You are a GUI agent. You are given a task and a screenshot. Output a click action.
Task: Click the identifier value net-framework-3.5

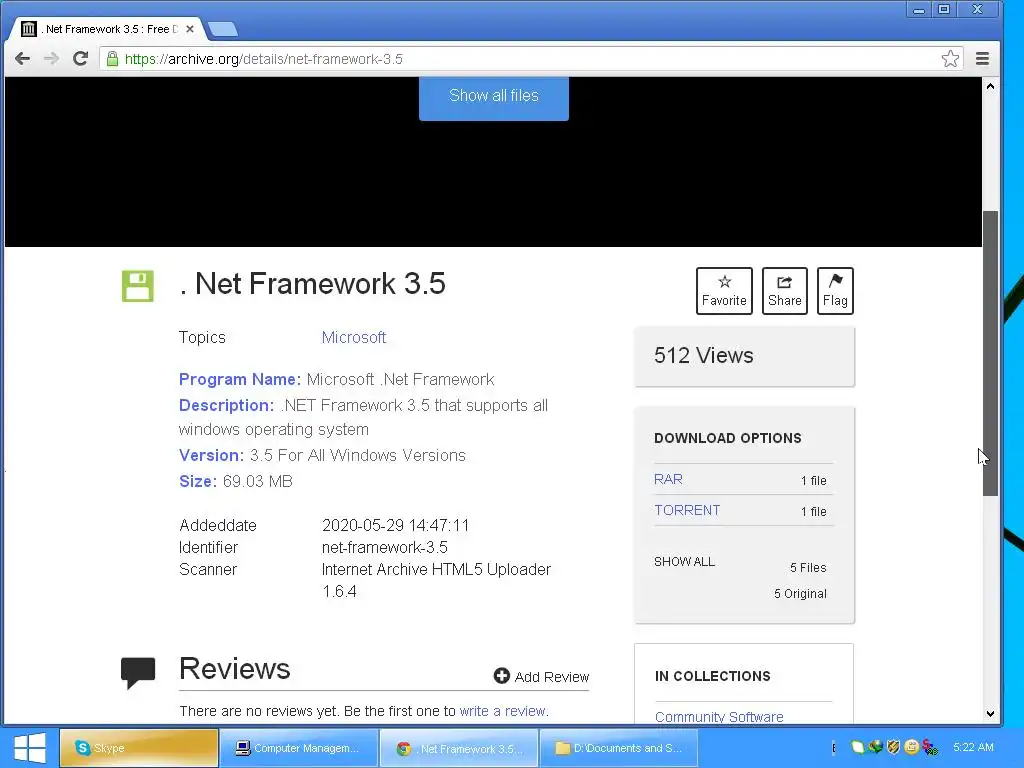385,547
